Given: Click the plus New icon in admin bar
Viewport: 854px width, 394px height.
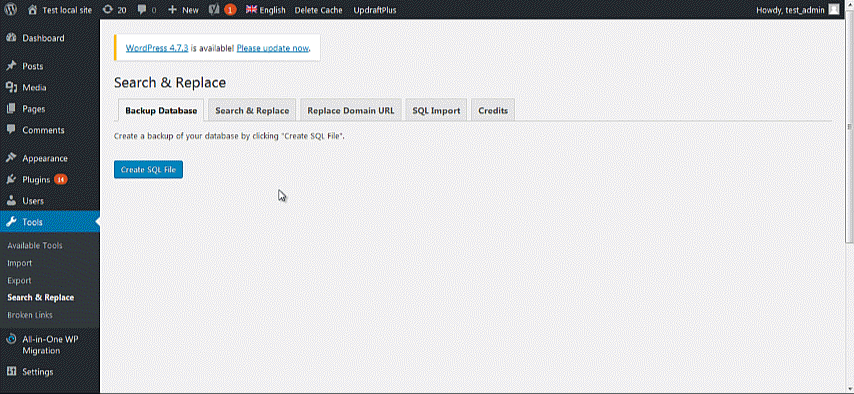Looking at the screenshot, I should click(172, 10).
